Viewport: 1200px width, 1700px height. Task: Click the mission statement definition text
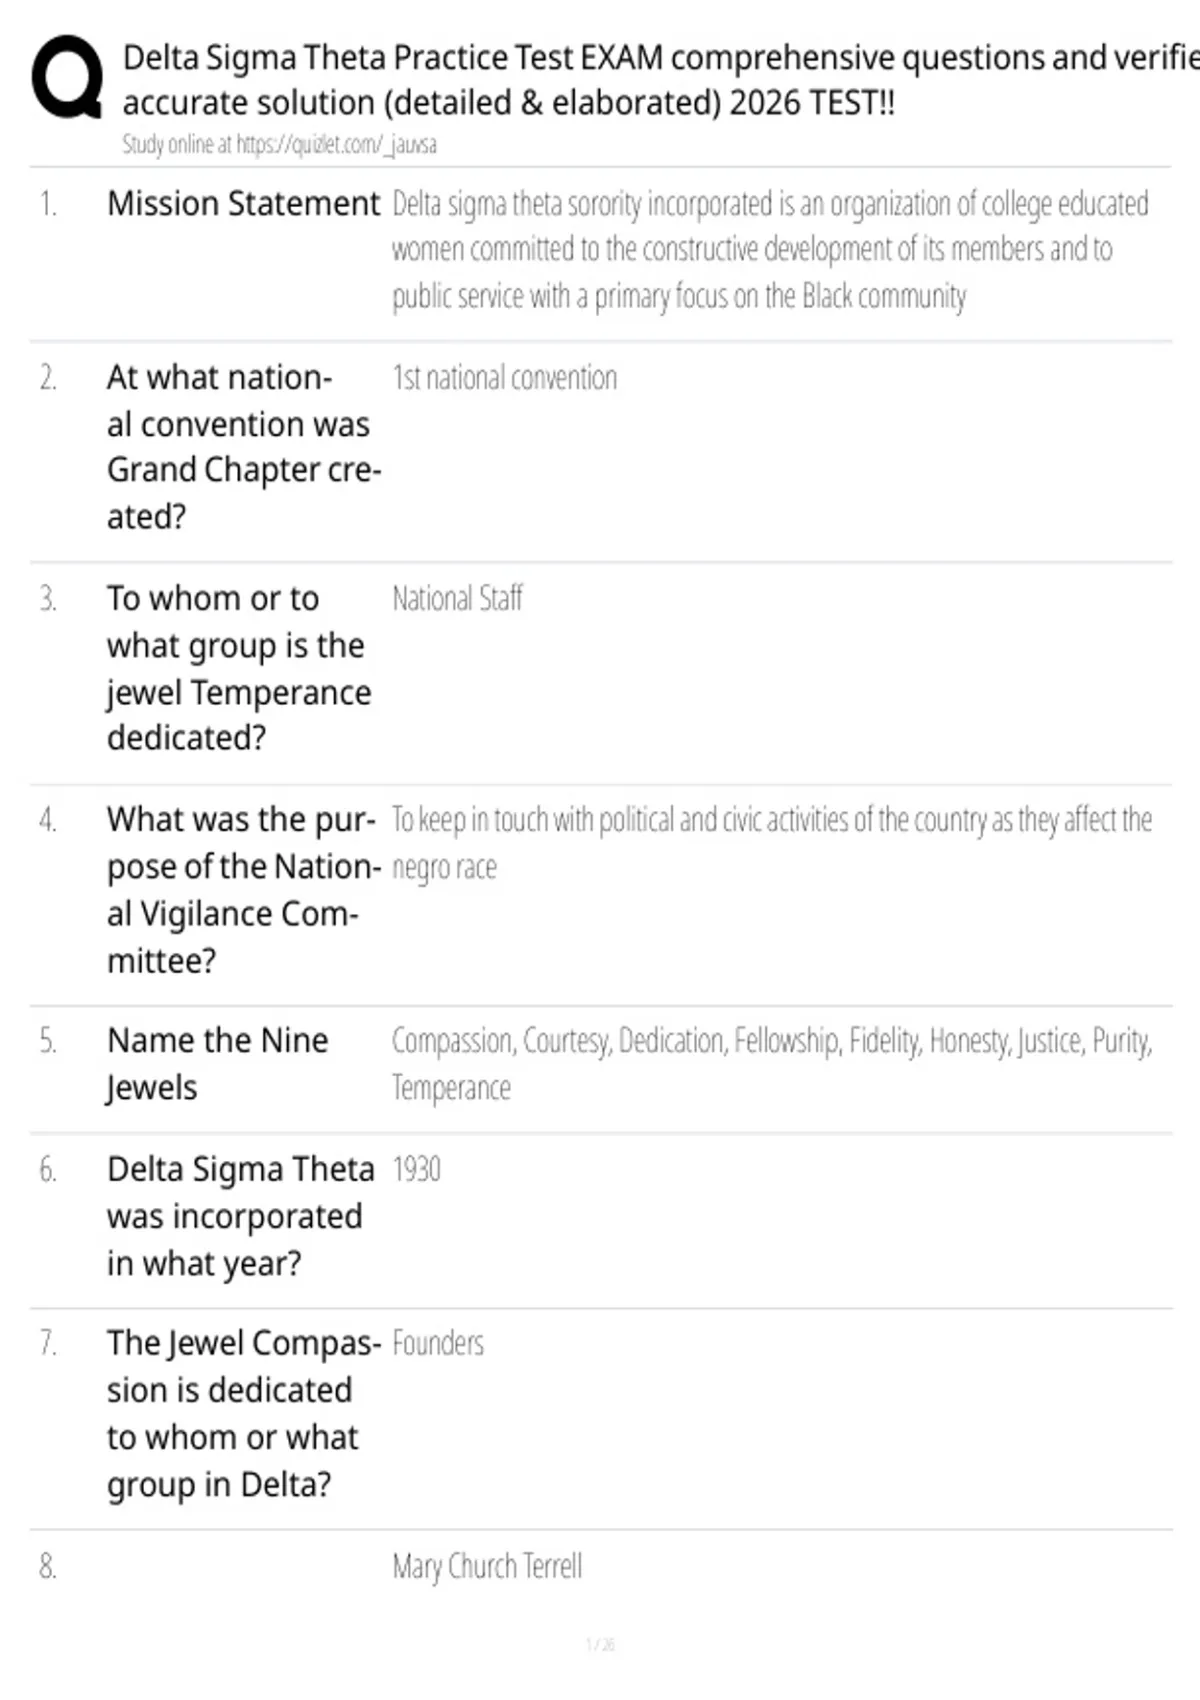click(x=770, y=250)
